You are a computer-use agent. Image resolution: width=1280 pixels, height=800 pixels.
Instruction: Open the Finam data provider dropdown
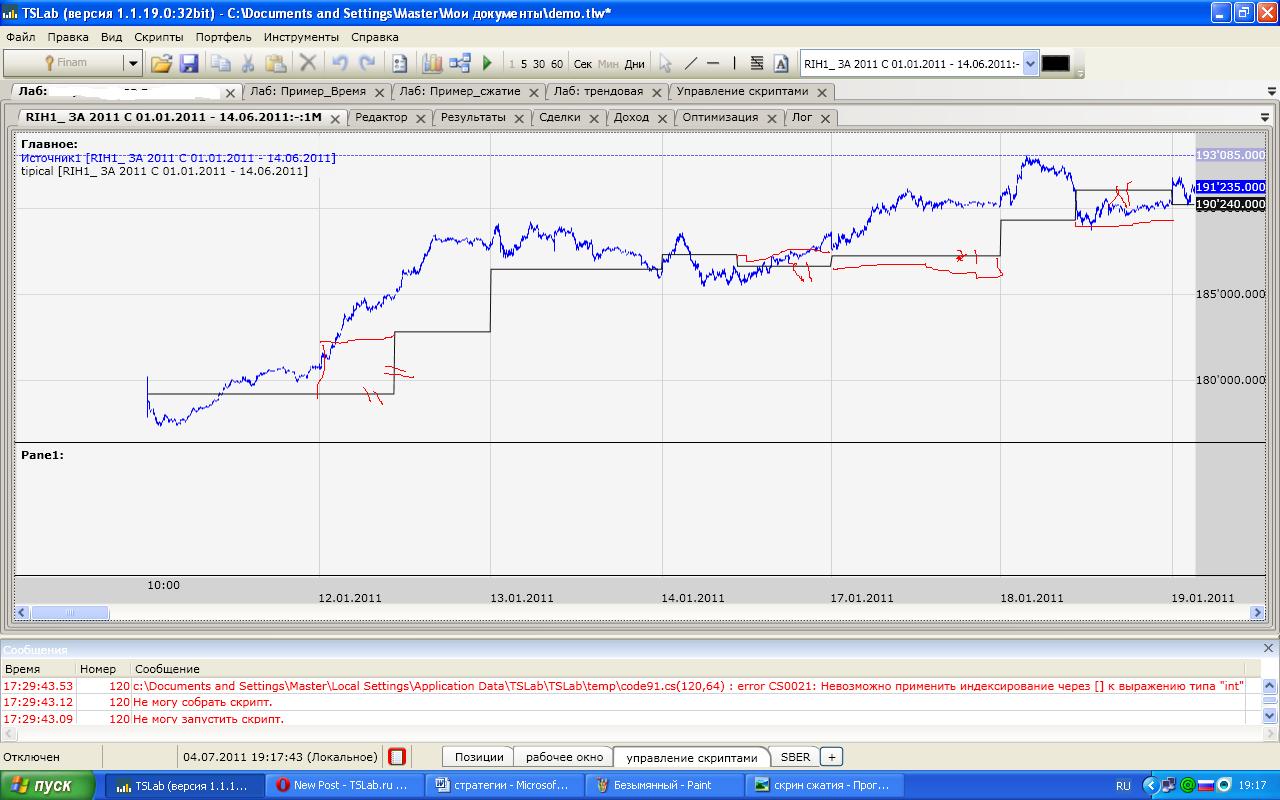pyautogui.click(x=132, y=63)
